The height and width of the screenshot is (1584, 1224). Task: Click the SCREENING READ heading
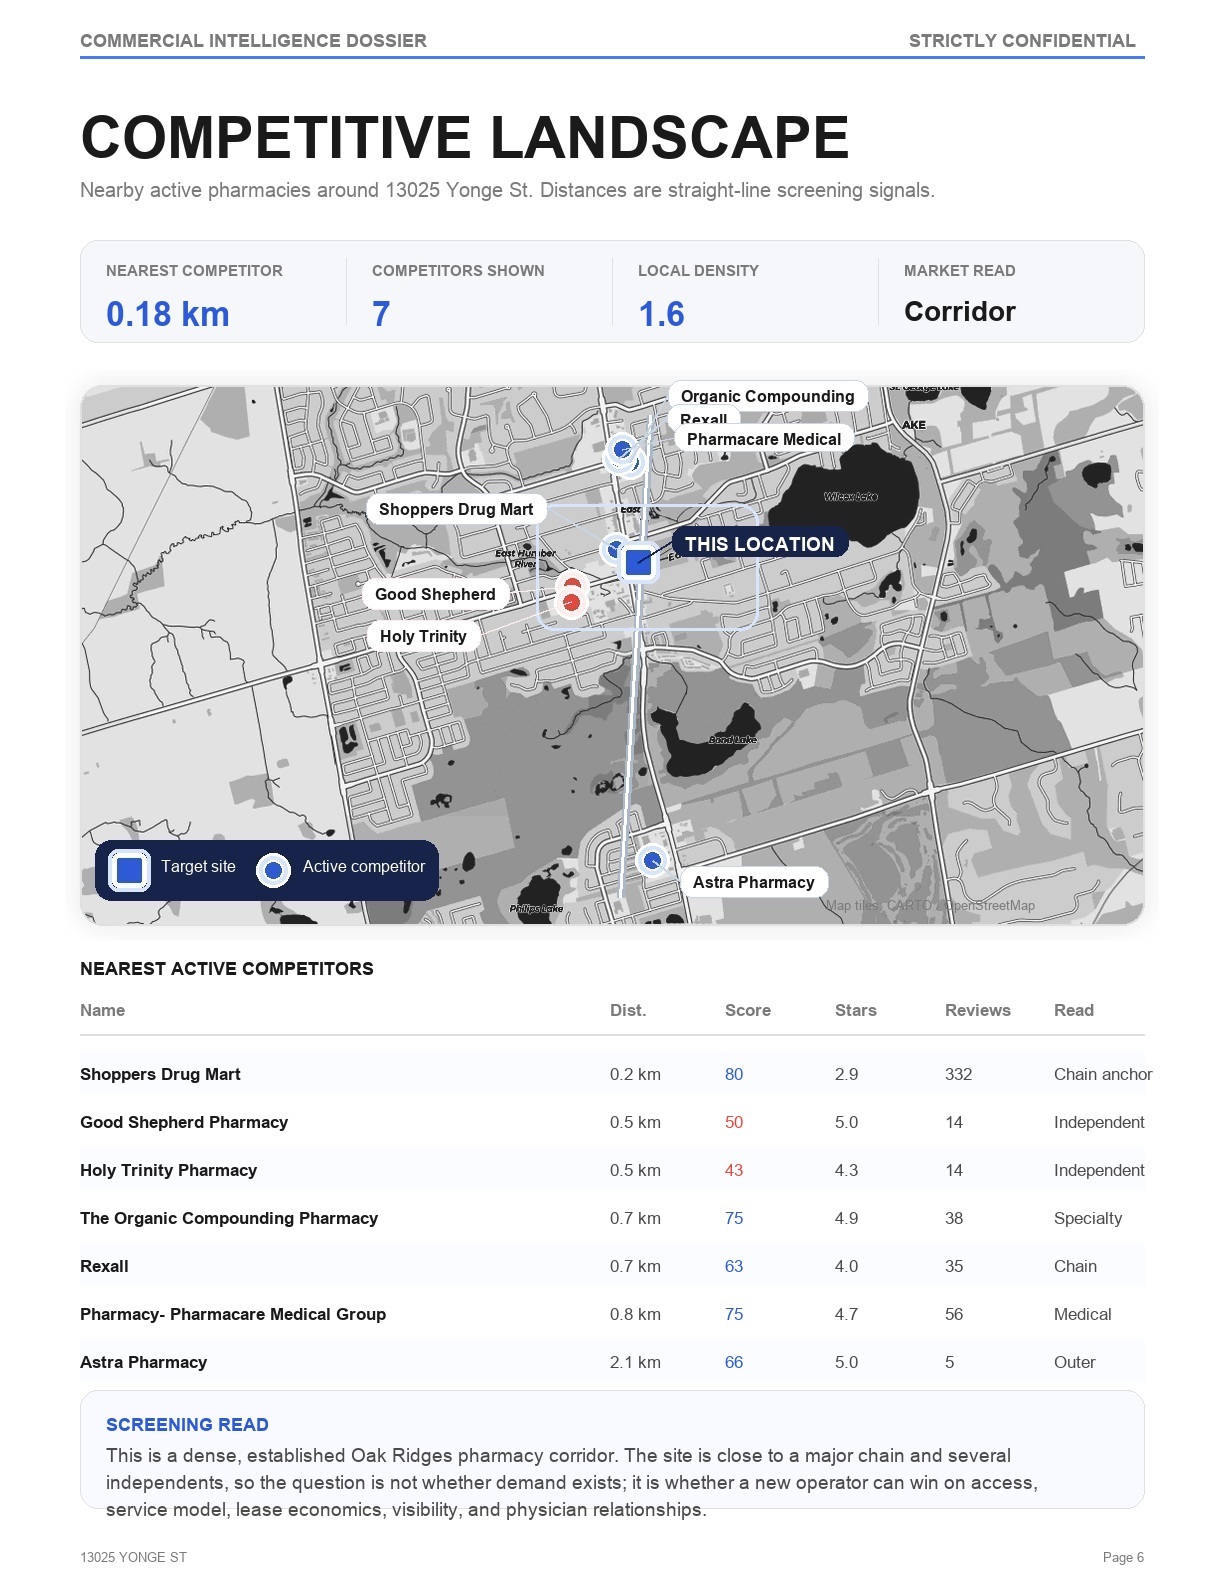point(187,1425)
